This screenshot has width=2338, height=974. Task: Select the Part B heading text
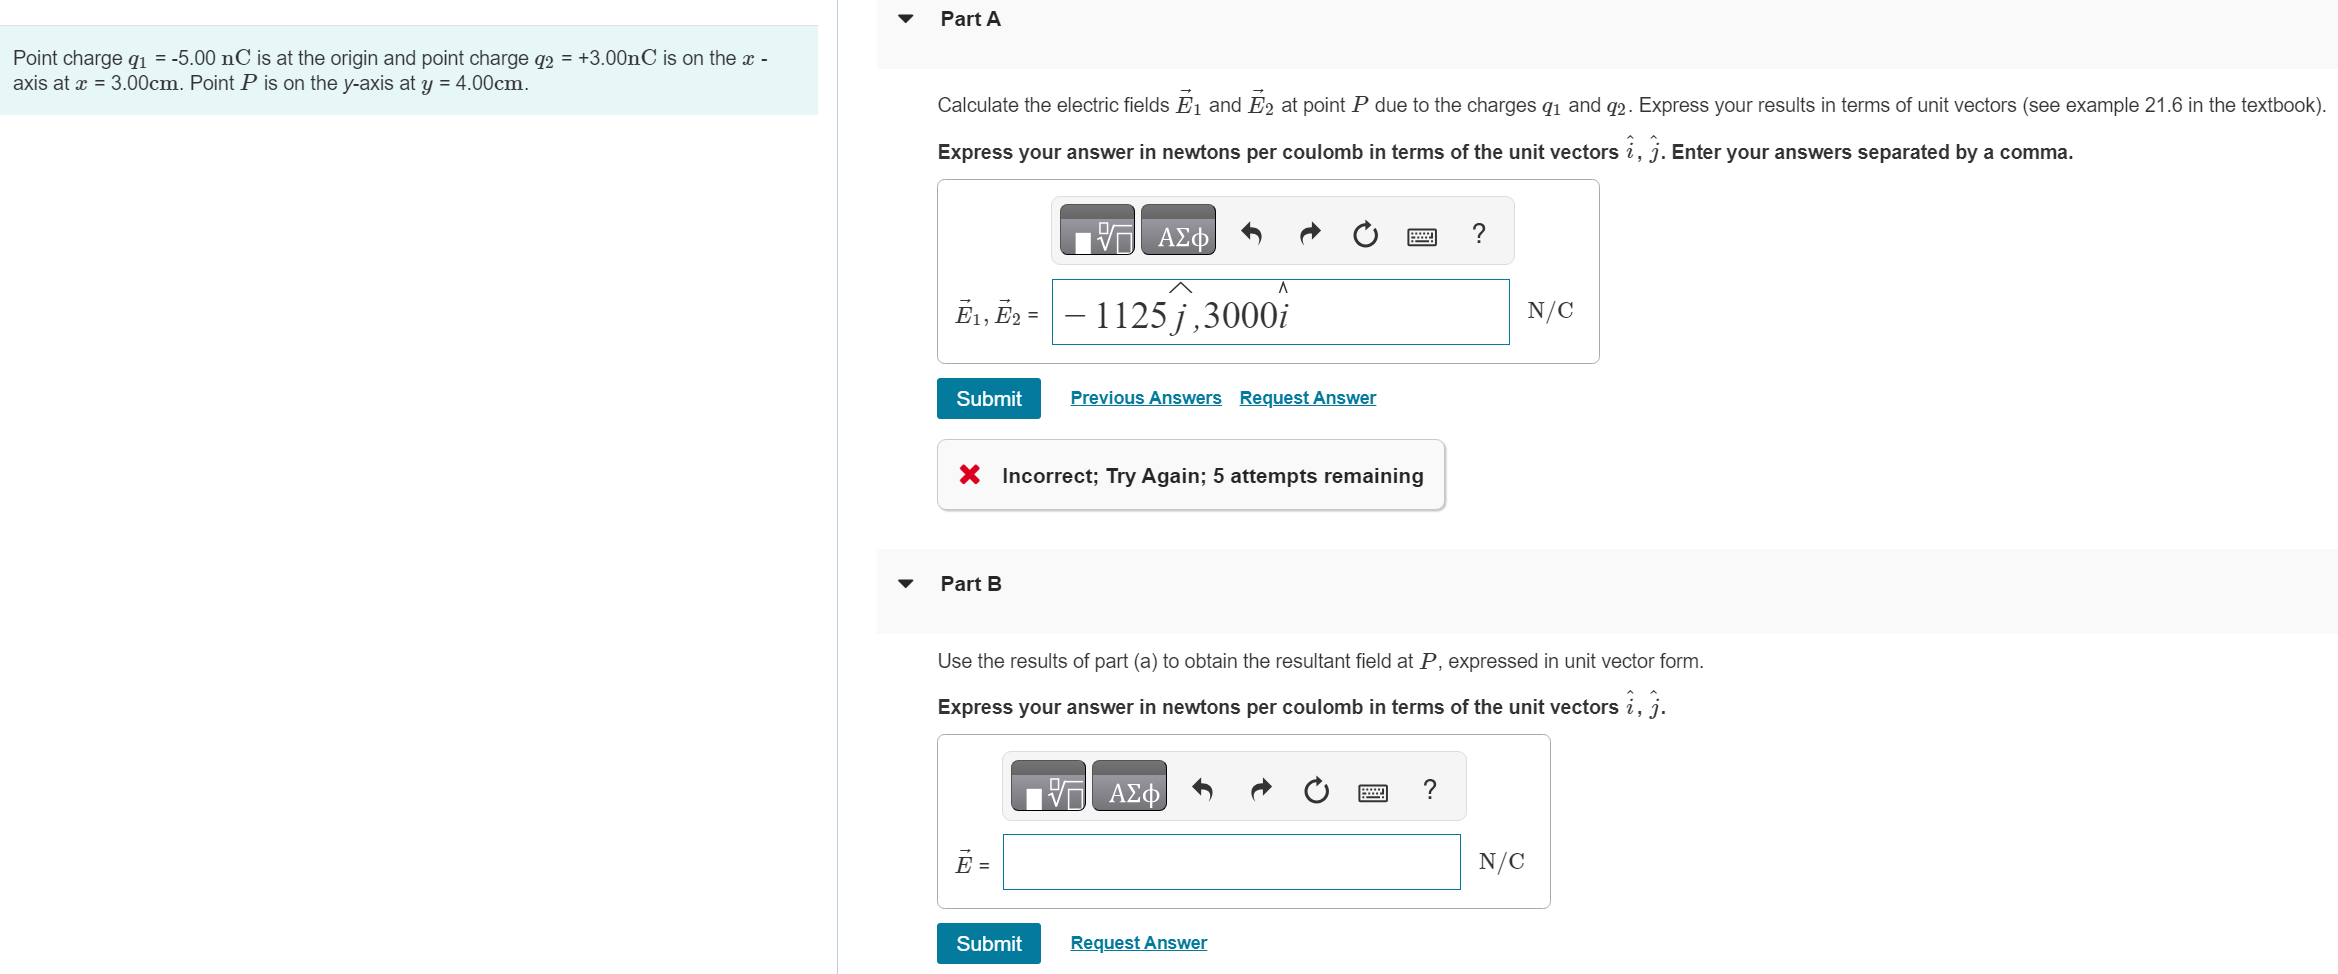point(971,584)
